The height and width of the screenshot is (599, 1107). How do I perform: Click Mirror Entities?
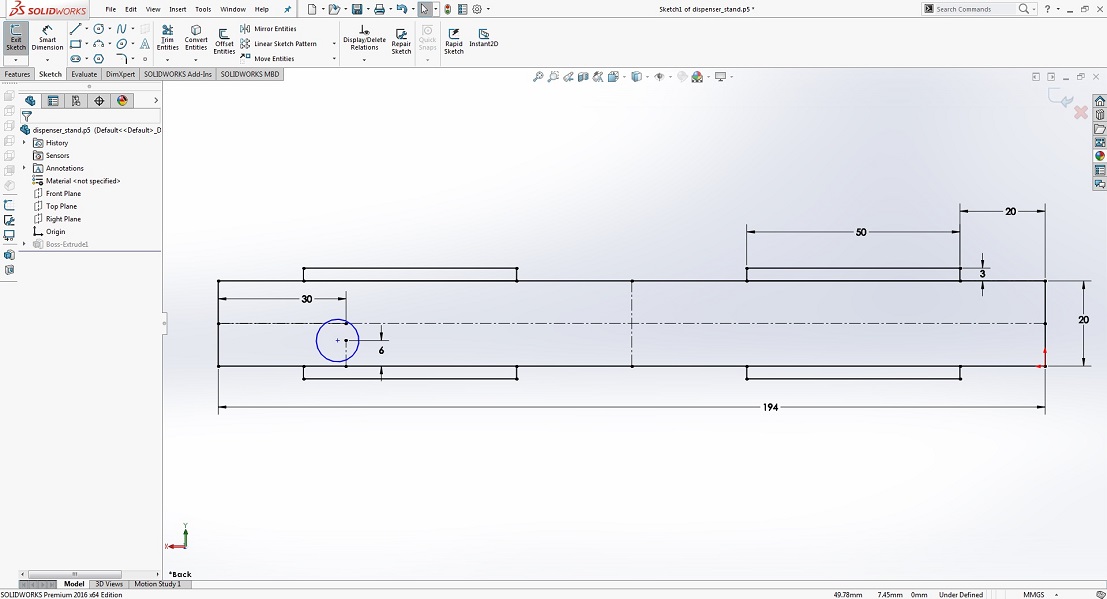click(268, 29)
